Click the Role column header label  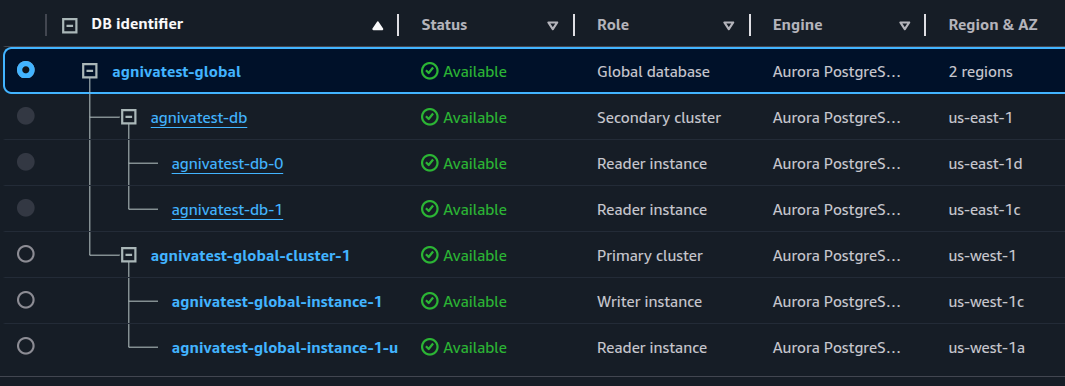tap(613, 25)
